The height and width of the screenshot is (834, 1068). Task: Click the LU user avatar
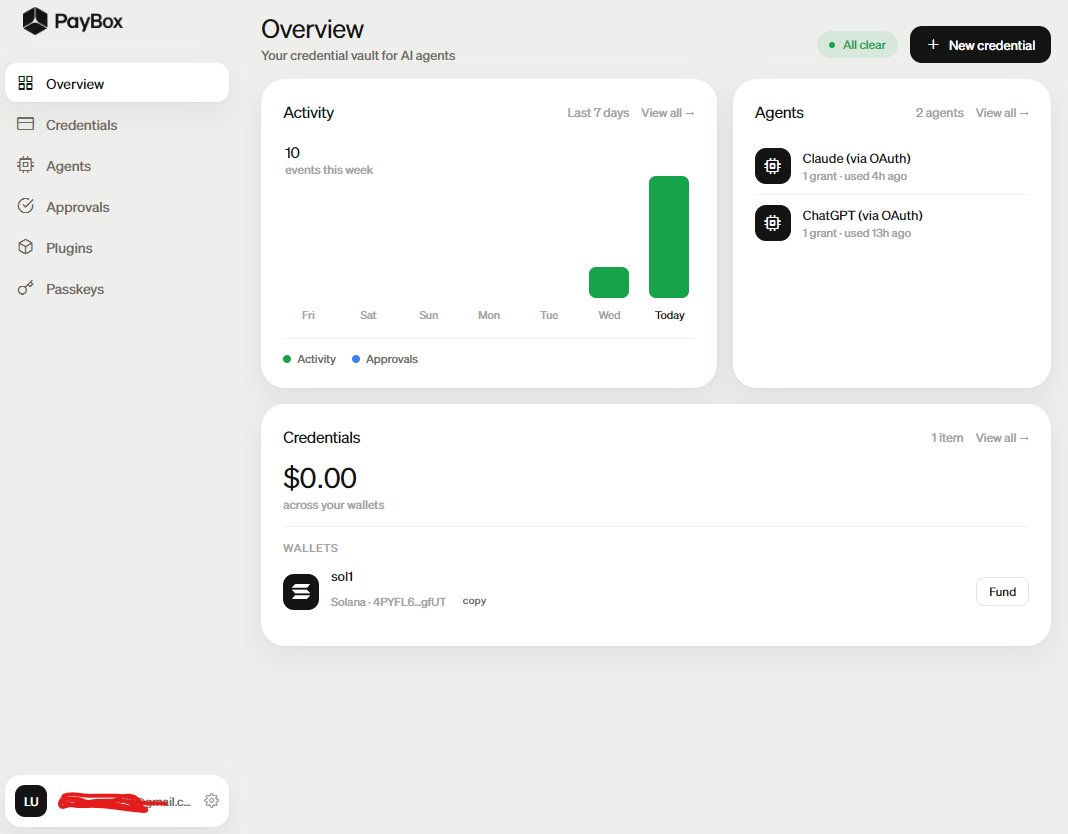click(x=31, y=801)
